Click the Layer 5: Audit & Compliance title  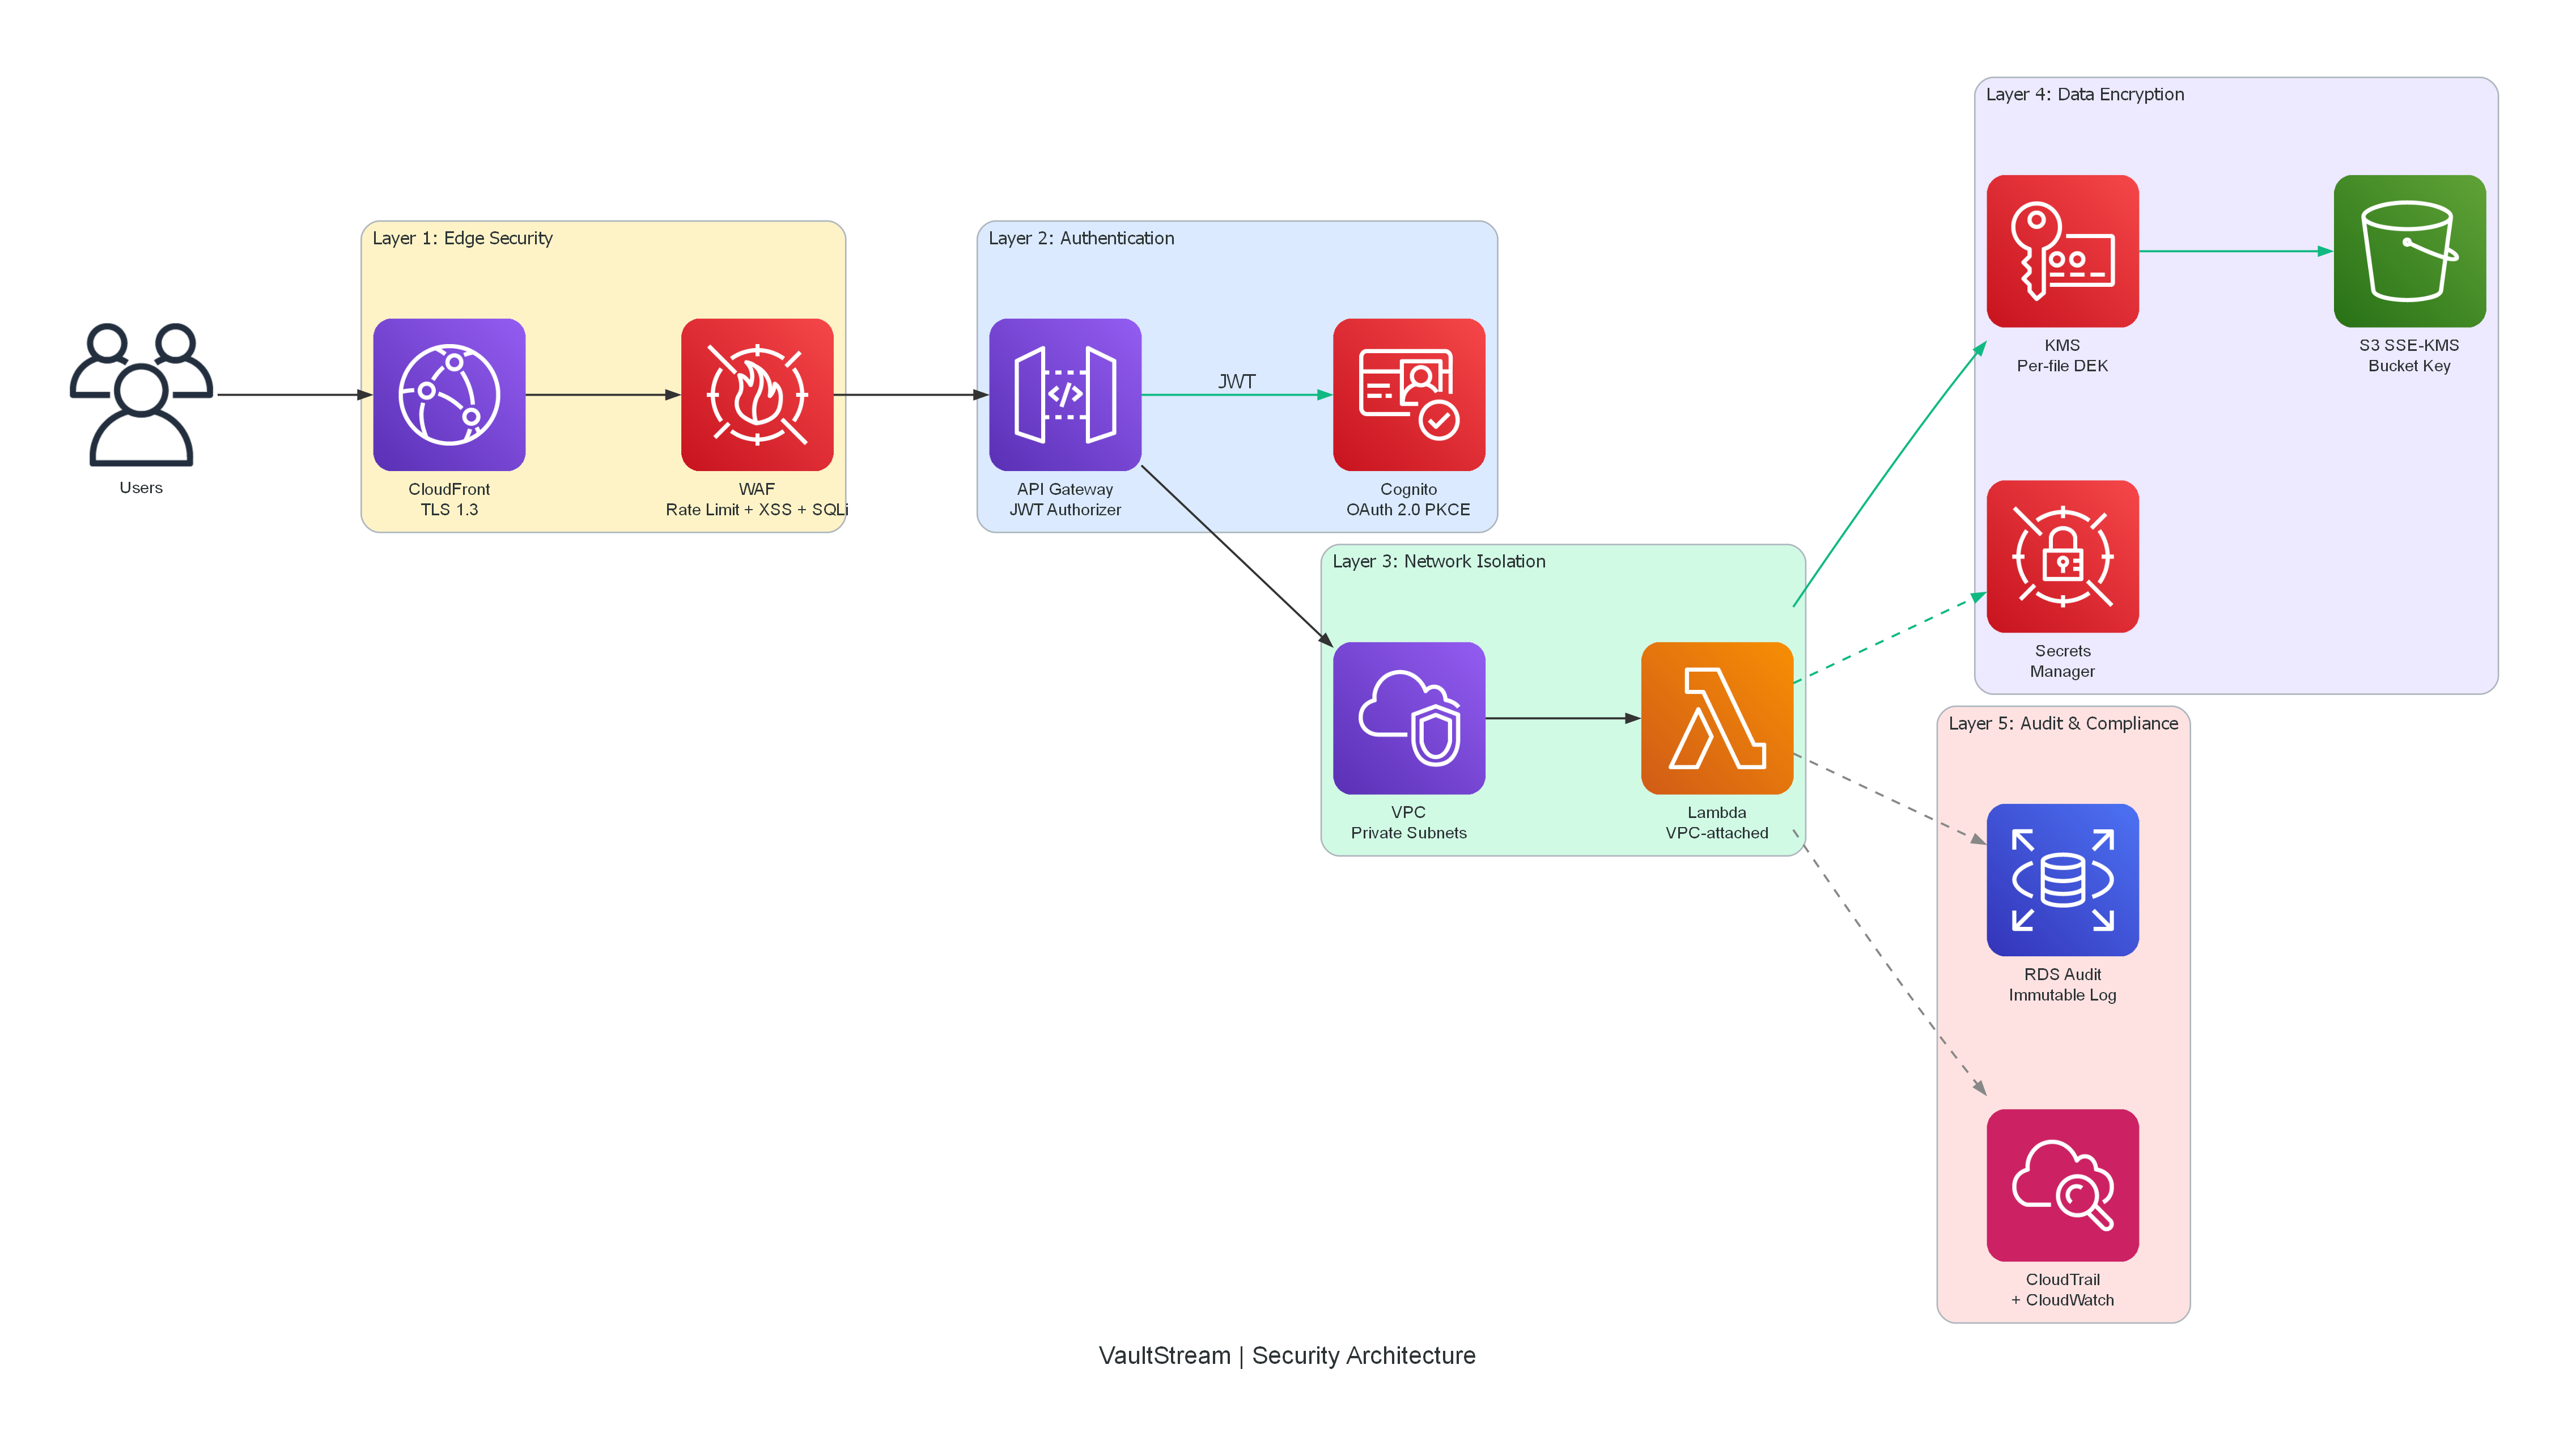point(2063,723)
